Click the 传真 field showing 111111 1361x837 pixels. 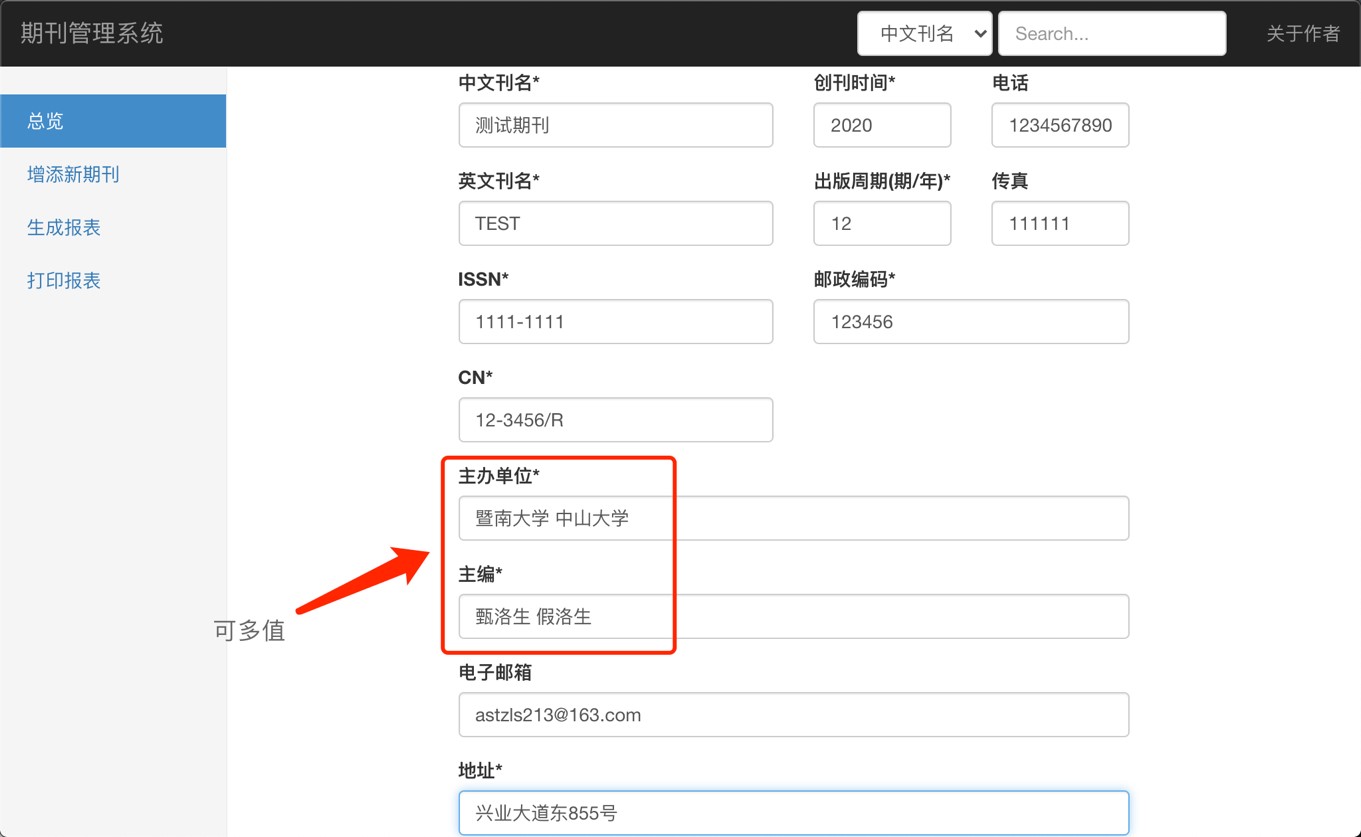point(1060,223)
